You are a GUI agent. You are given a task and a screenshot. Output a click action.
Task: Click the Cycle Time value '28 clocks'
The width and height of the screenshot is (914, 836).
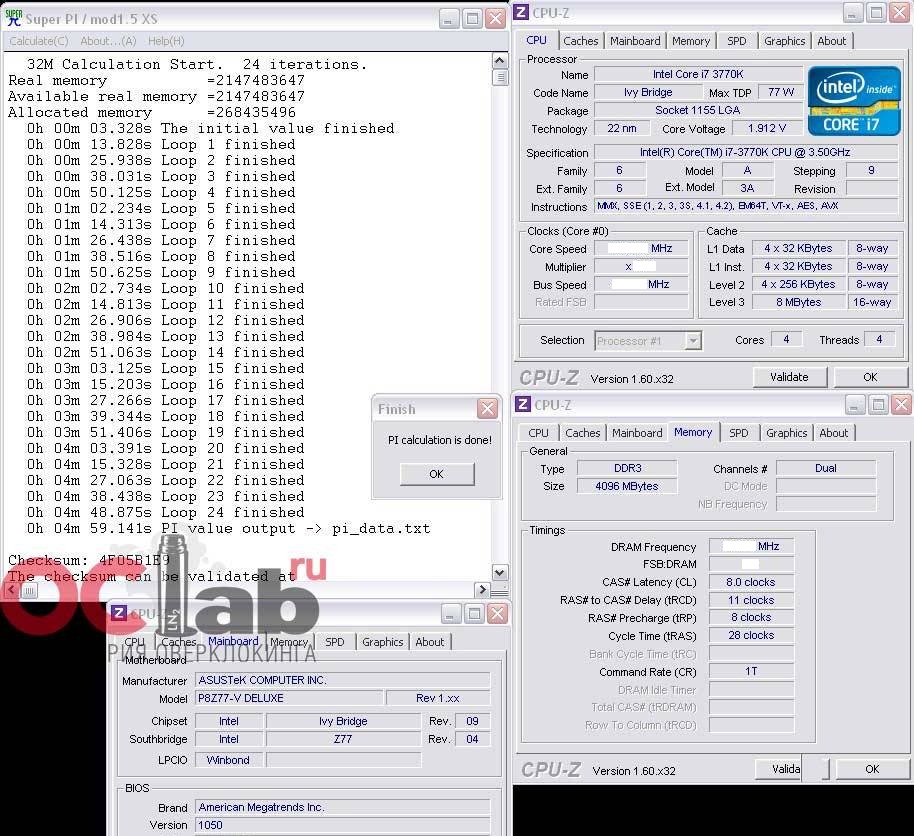pyautogui.click(x=751, y=635)
